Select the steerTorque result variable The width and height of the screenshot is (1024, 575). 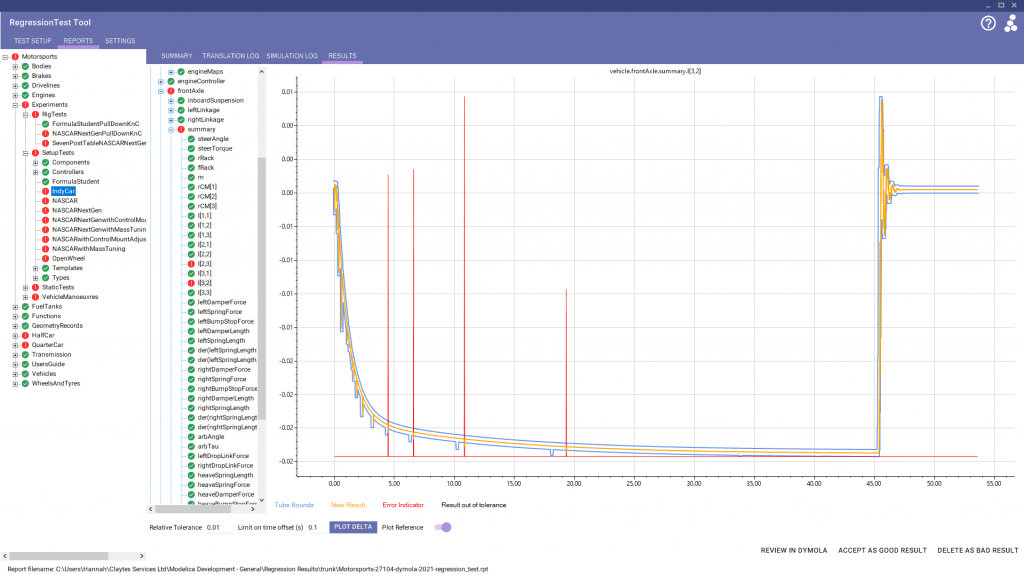click(x=215, y=149)
